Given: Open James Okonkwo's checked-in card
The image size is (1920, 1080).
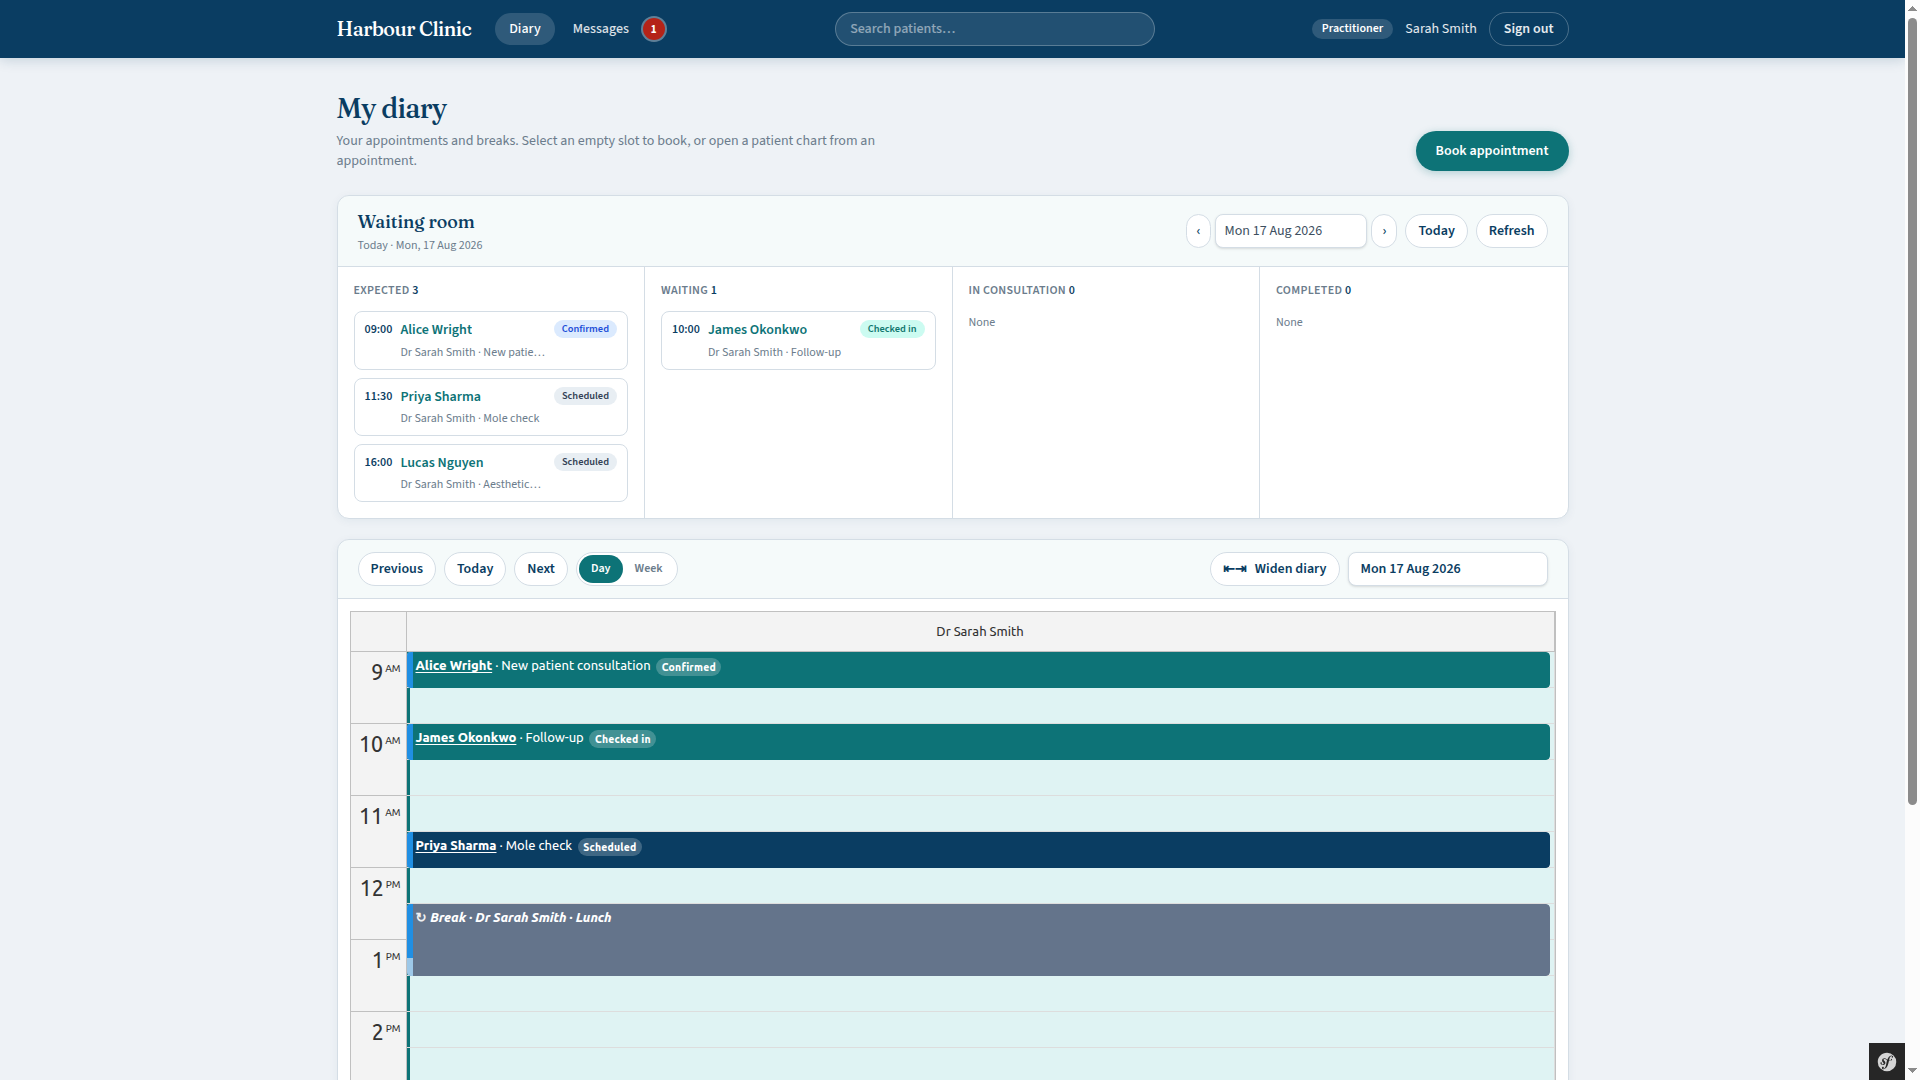Looking at the screenshot, I should 798,340.
